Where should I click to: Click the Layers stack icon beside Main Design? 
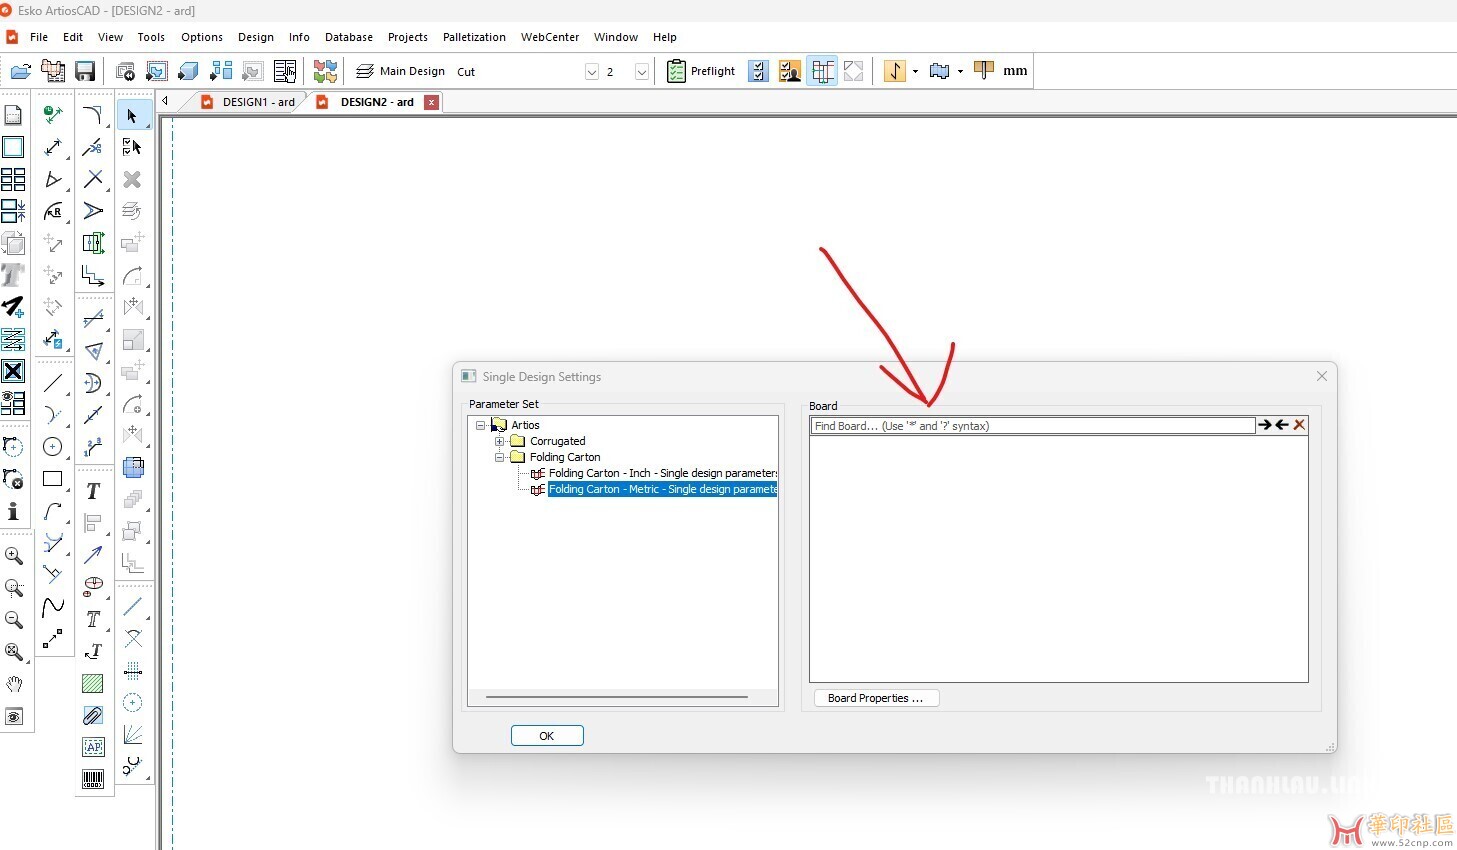click(x=365, y=71)
